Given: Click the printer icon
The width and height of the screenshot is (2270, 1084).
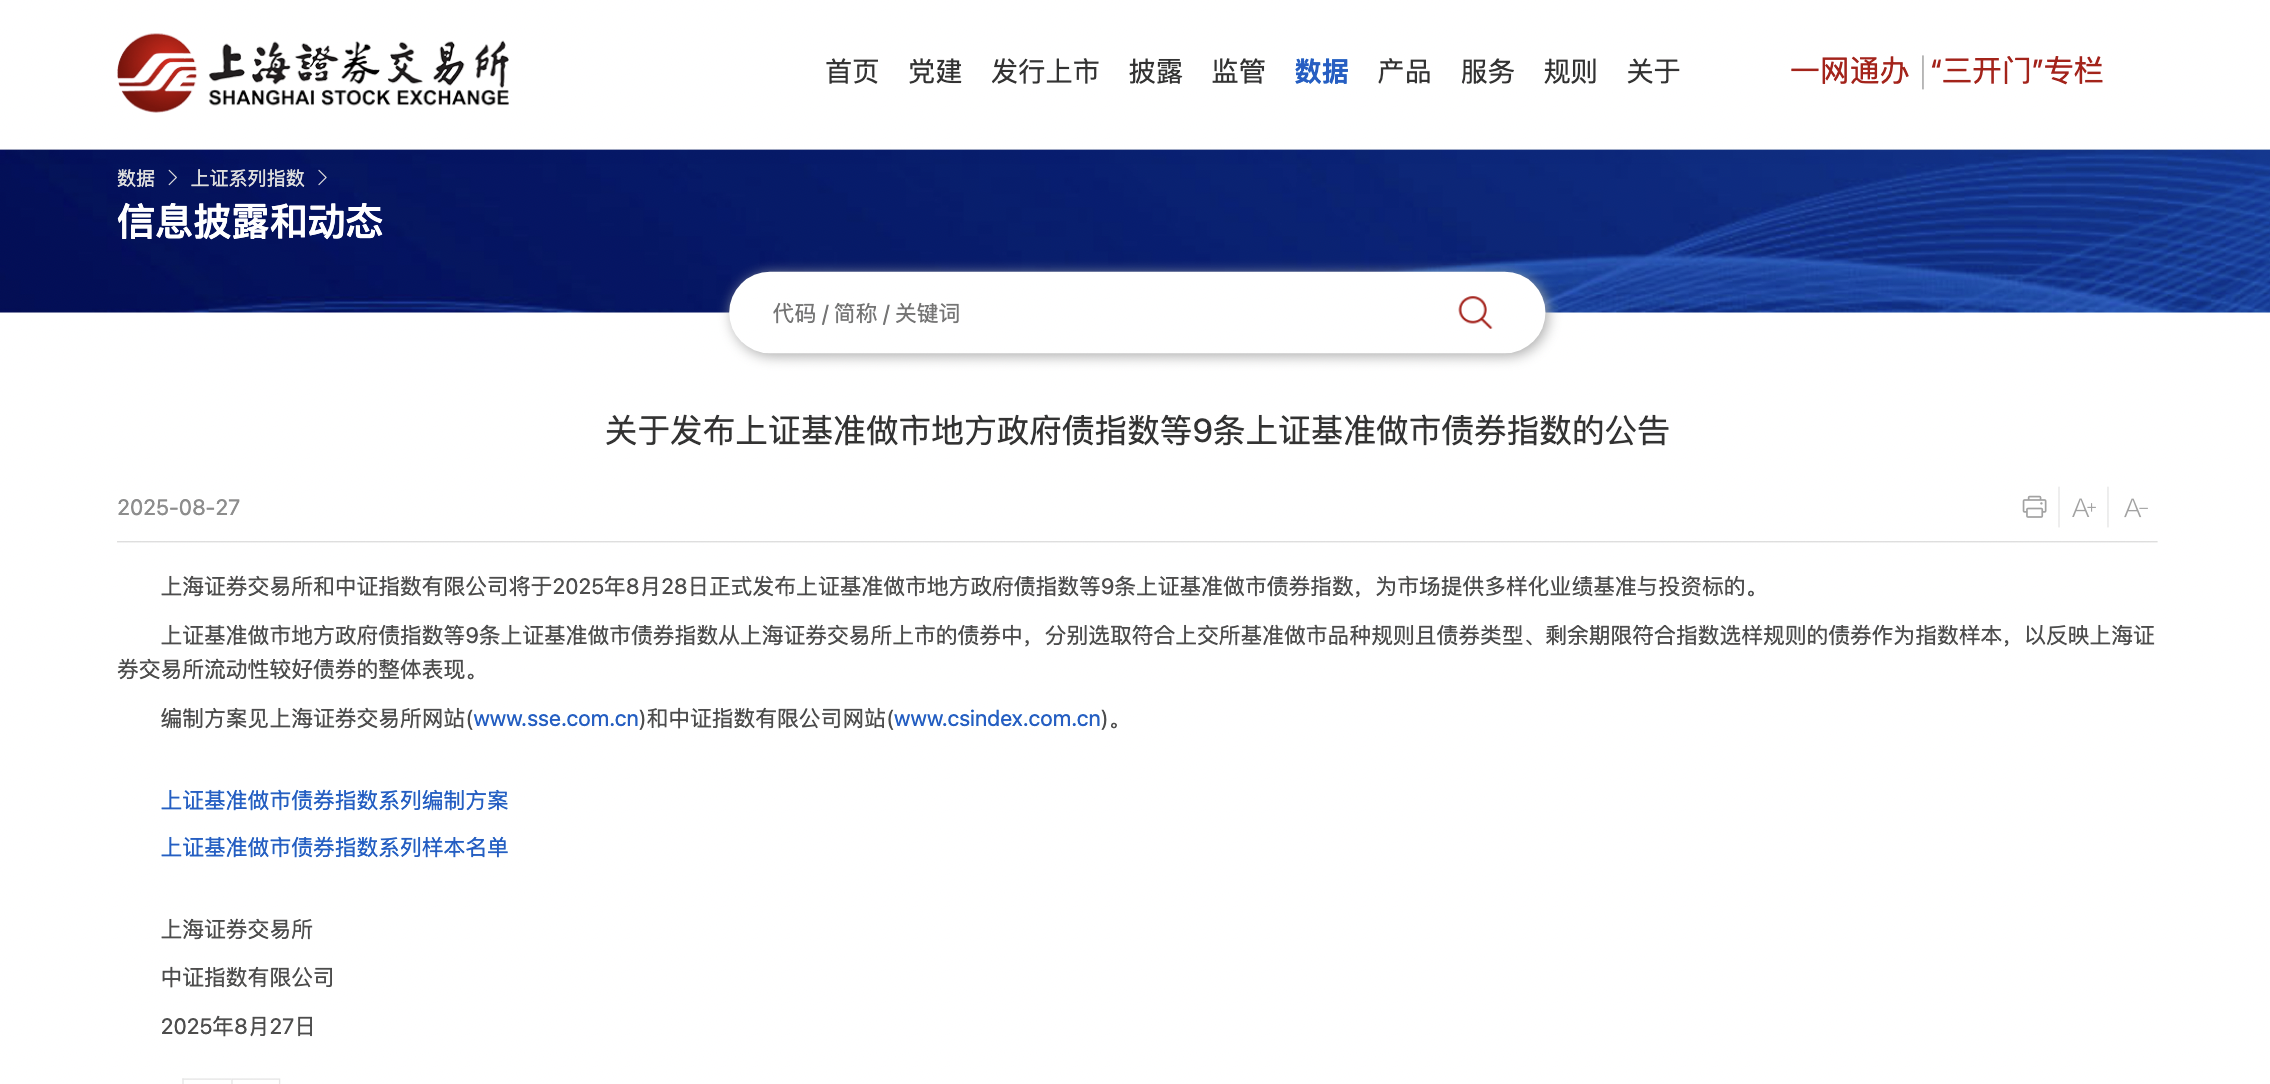Looking at the screenshot, I should [2033, 507].
